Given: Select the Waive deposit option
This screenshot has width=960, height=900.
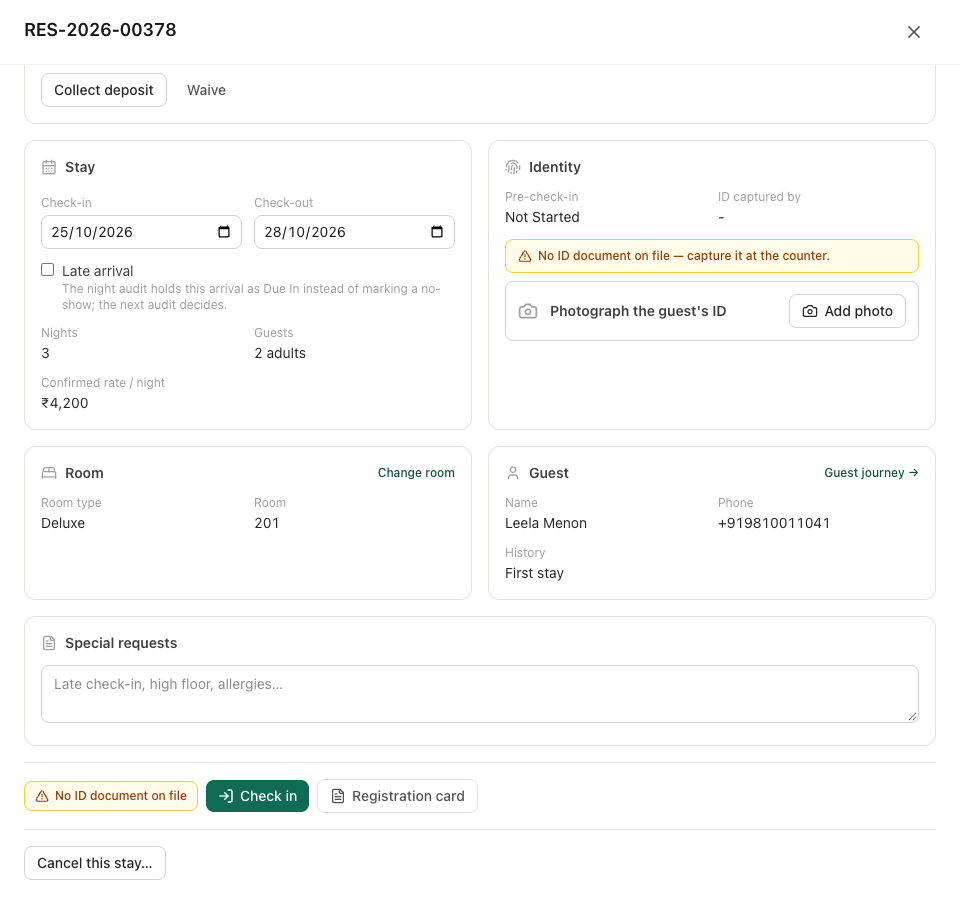Looking at the screenshot, I should (206, 90).
